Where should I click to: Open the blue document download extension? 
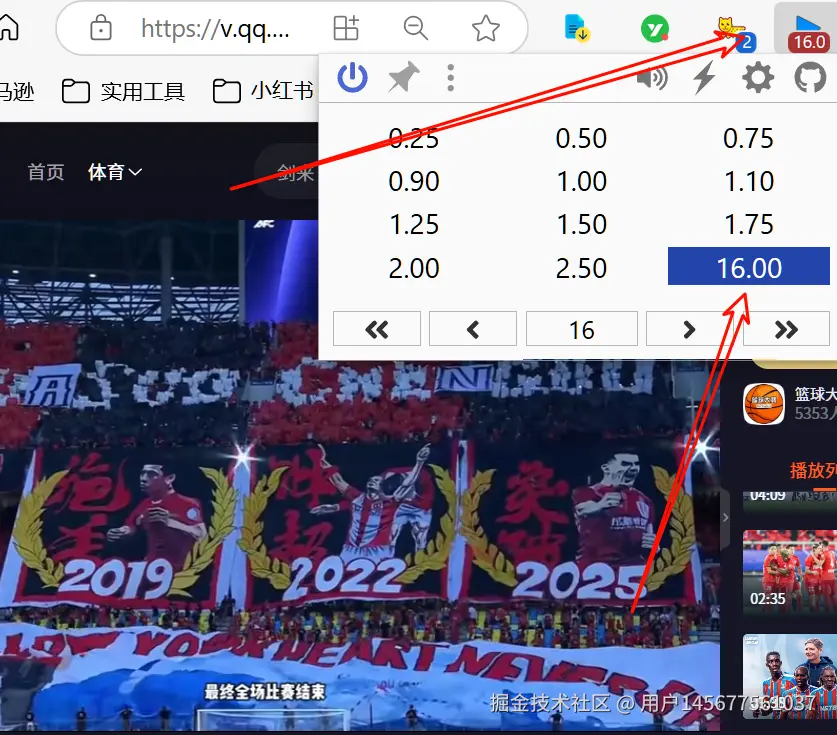pos(577,28)
